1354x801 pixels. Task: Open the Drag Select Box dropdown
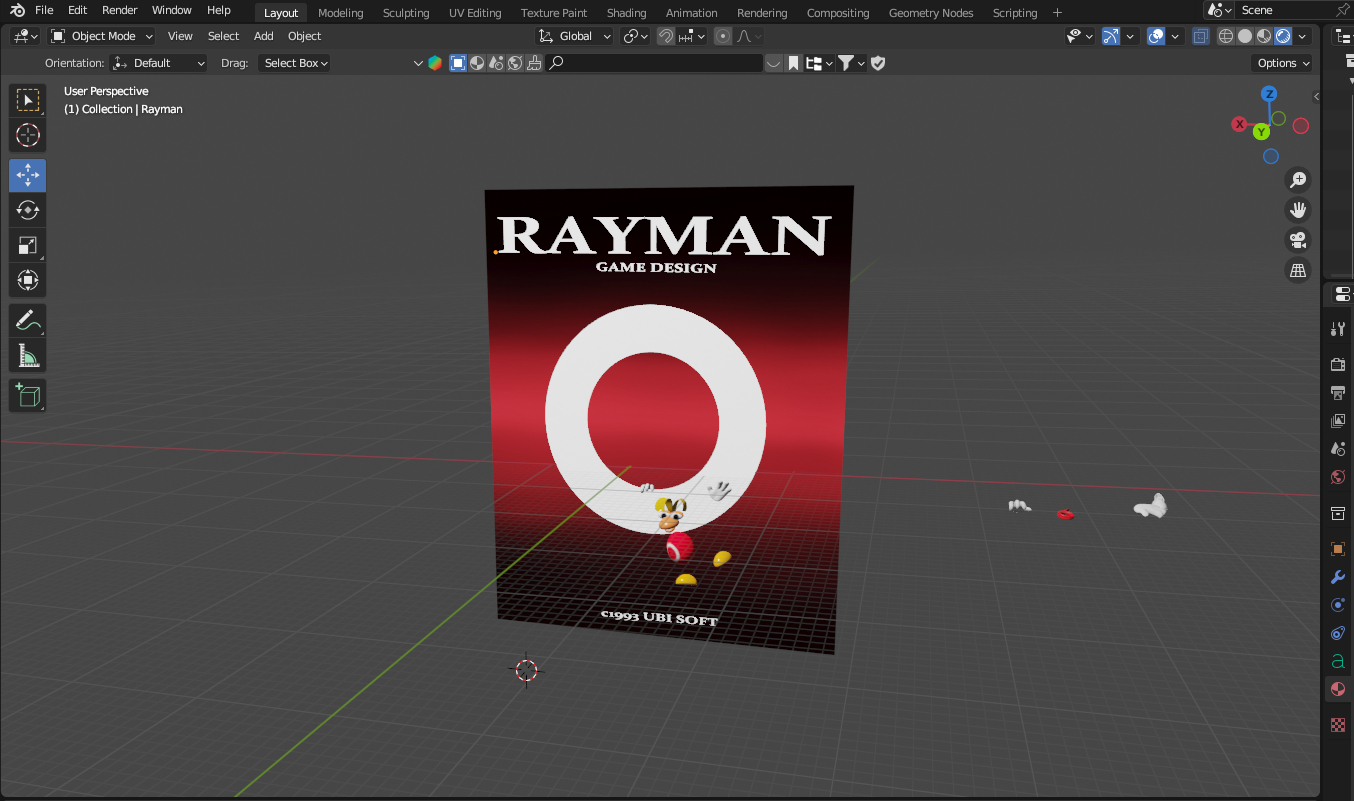295,63
